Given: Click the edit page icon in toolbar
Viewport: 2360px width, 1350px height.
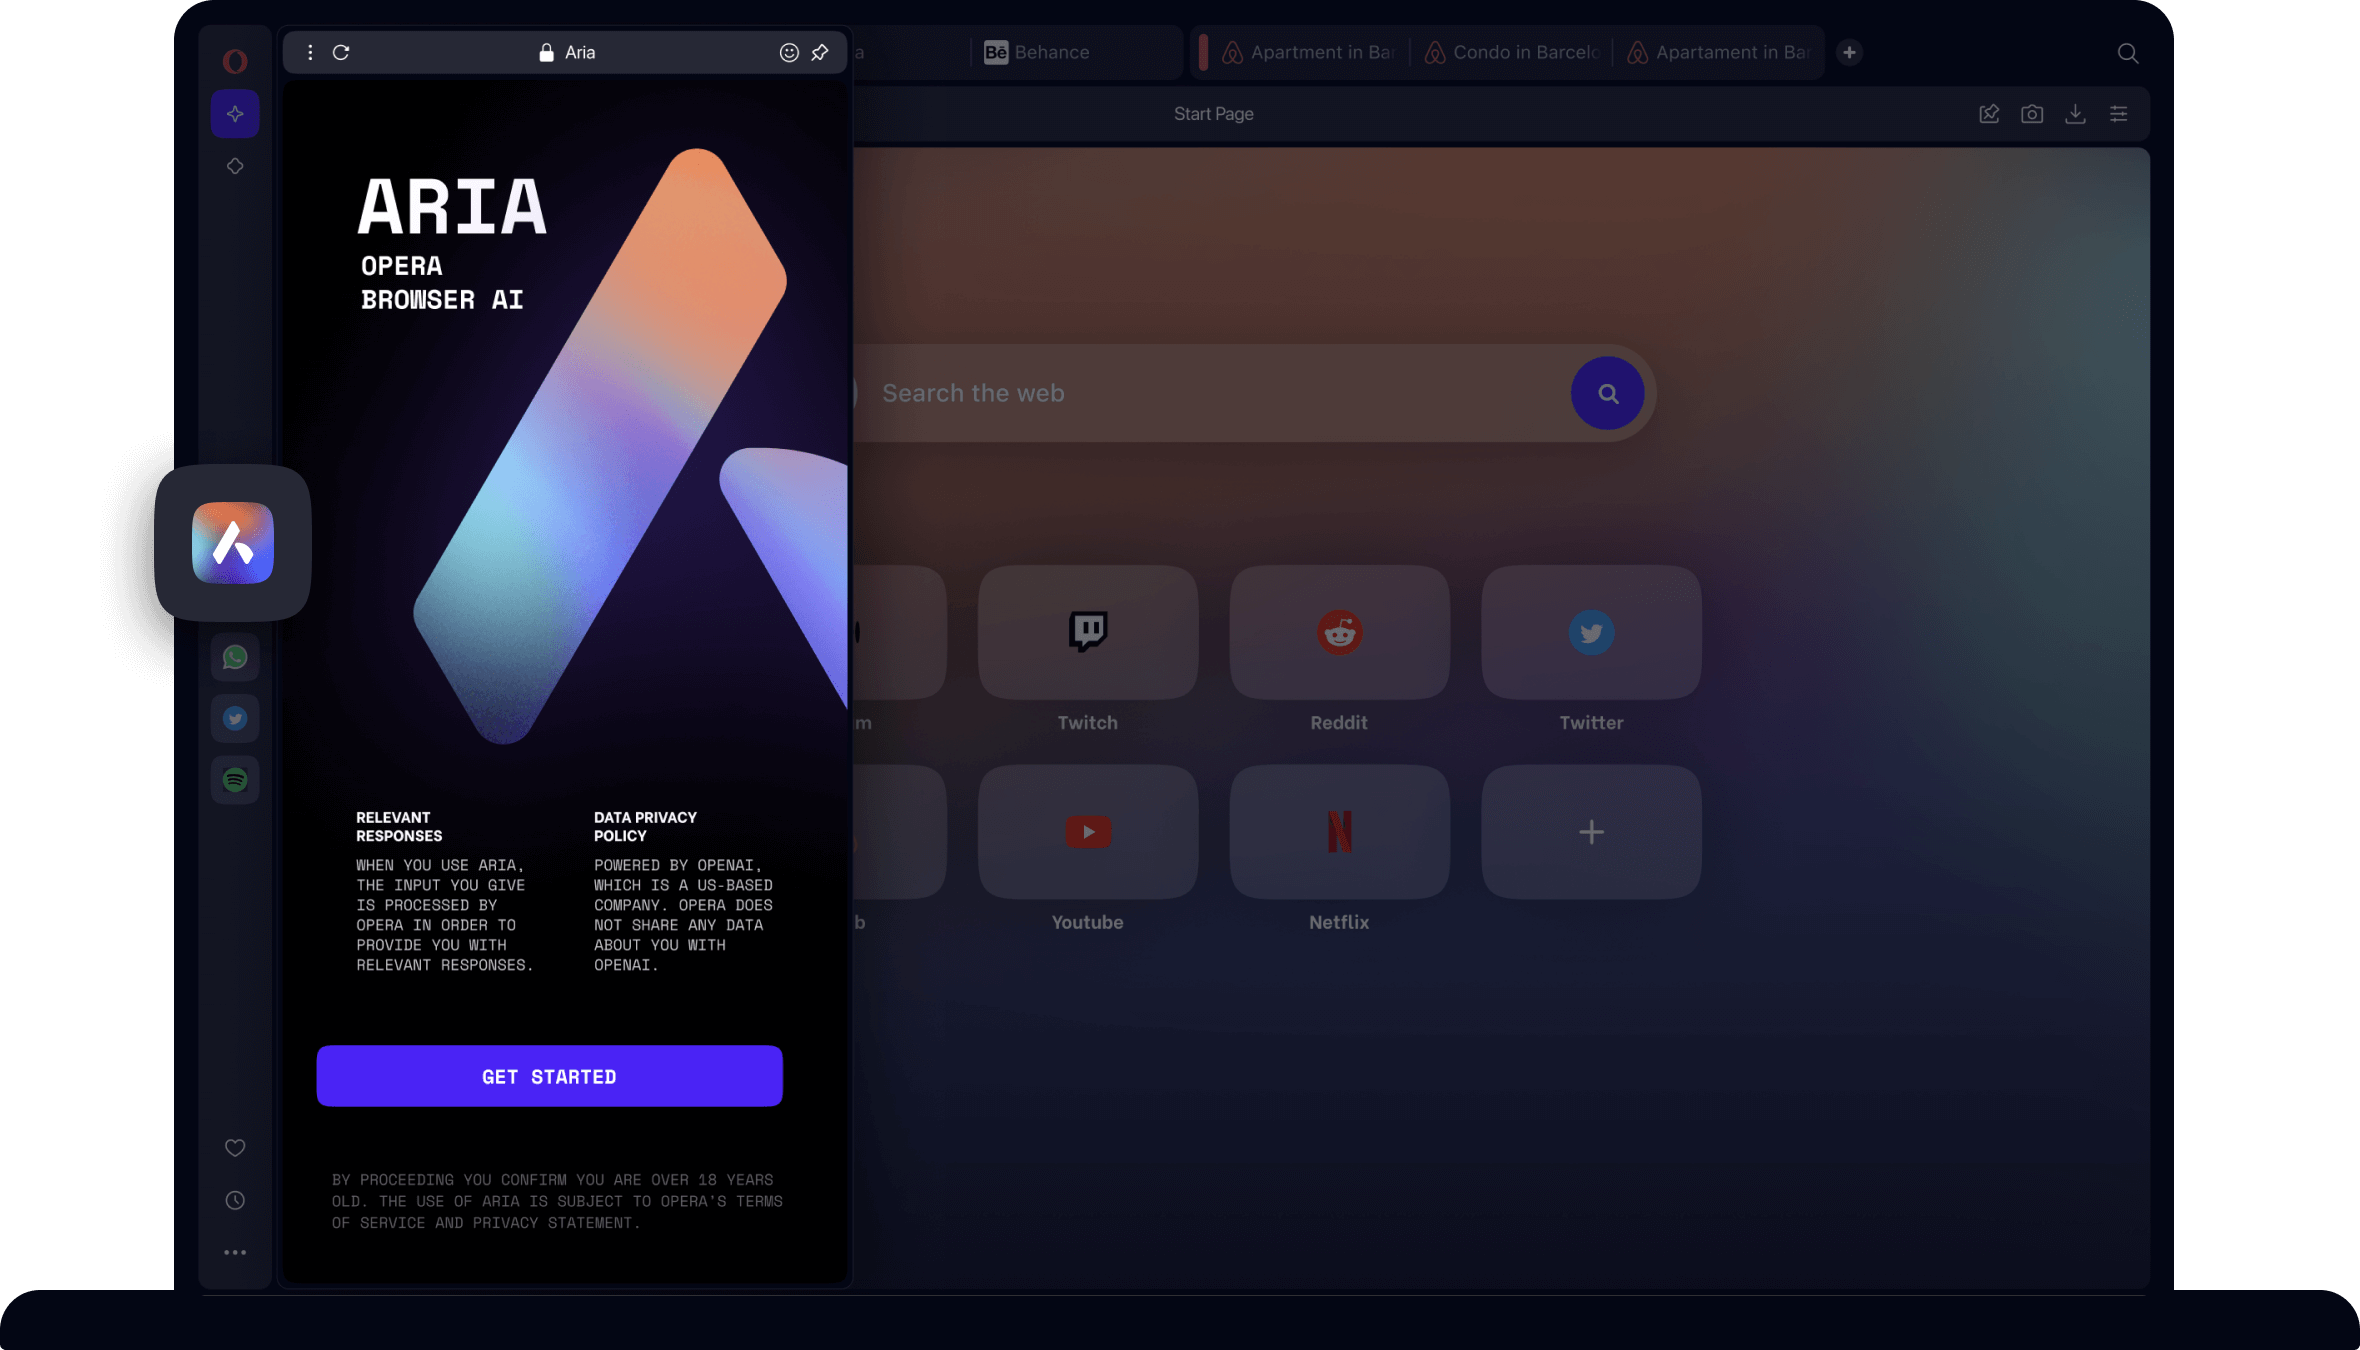Looking at the screenshot, I should click(1989, 114).
